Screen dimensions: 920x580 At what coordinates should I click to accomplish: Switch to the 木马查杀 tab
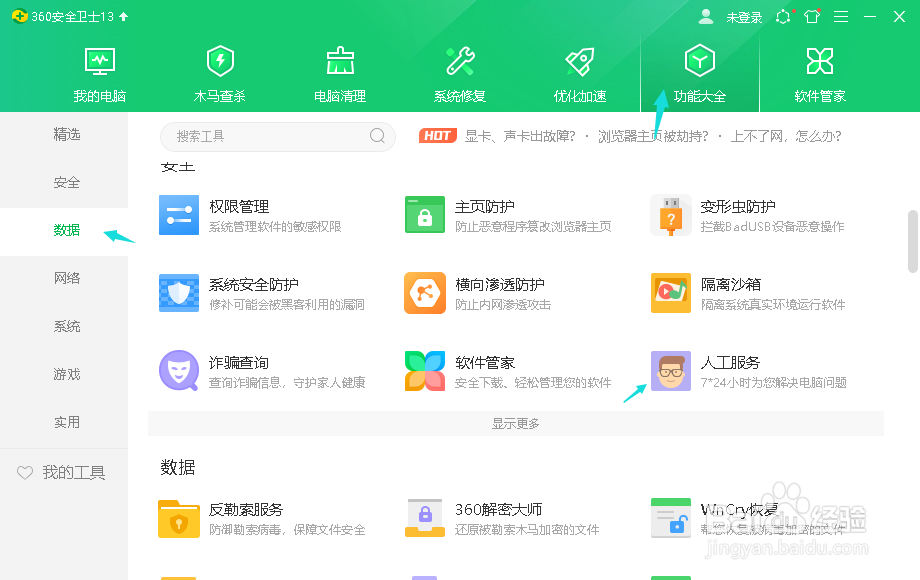(x=219, y=70)
